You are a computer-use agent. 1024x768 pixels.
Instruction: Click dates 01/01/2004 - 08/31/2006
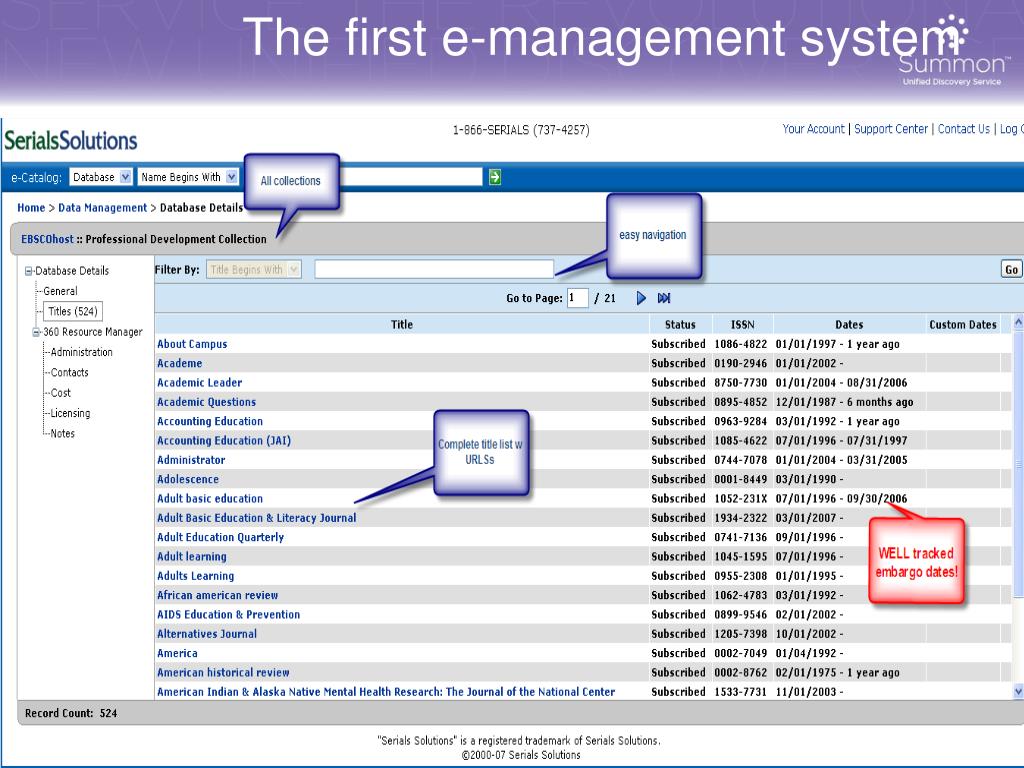(x=842, y=383)
